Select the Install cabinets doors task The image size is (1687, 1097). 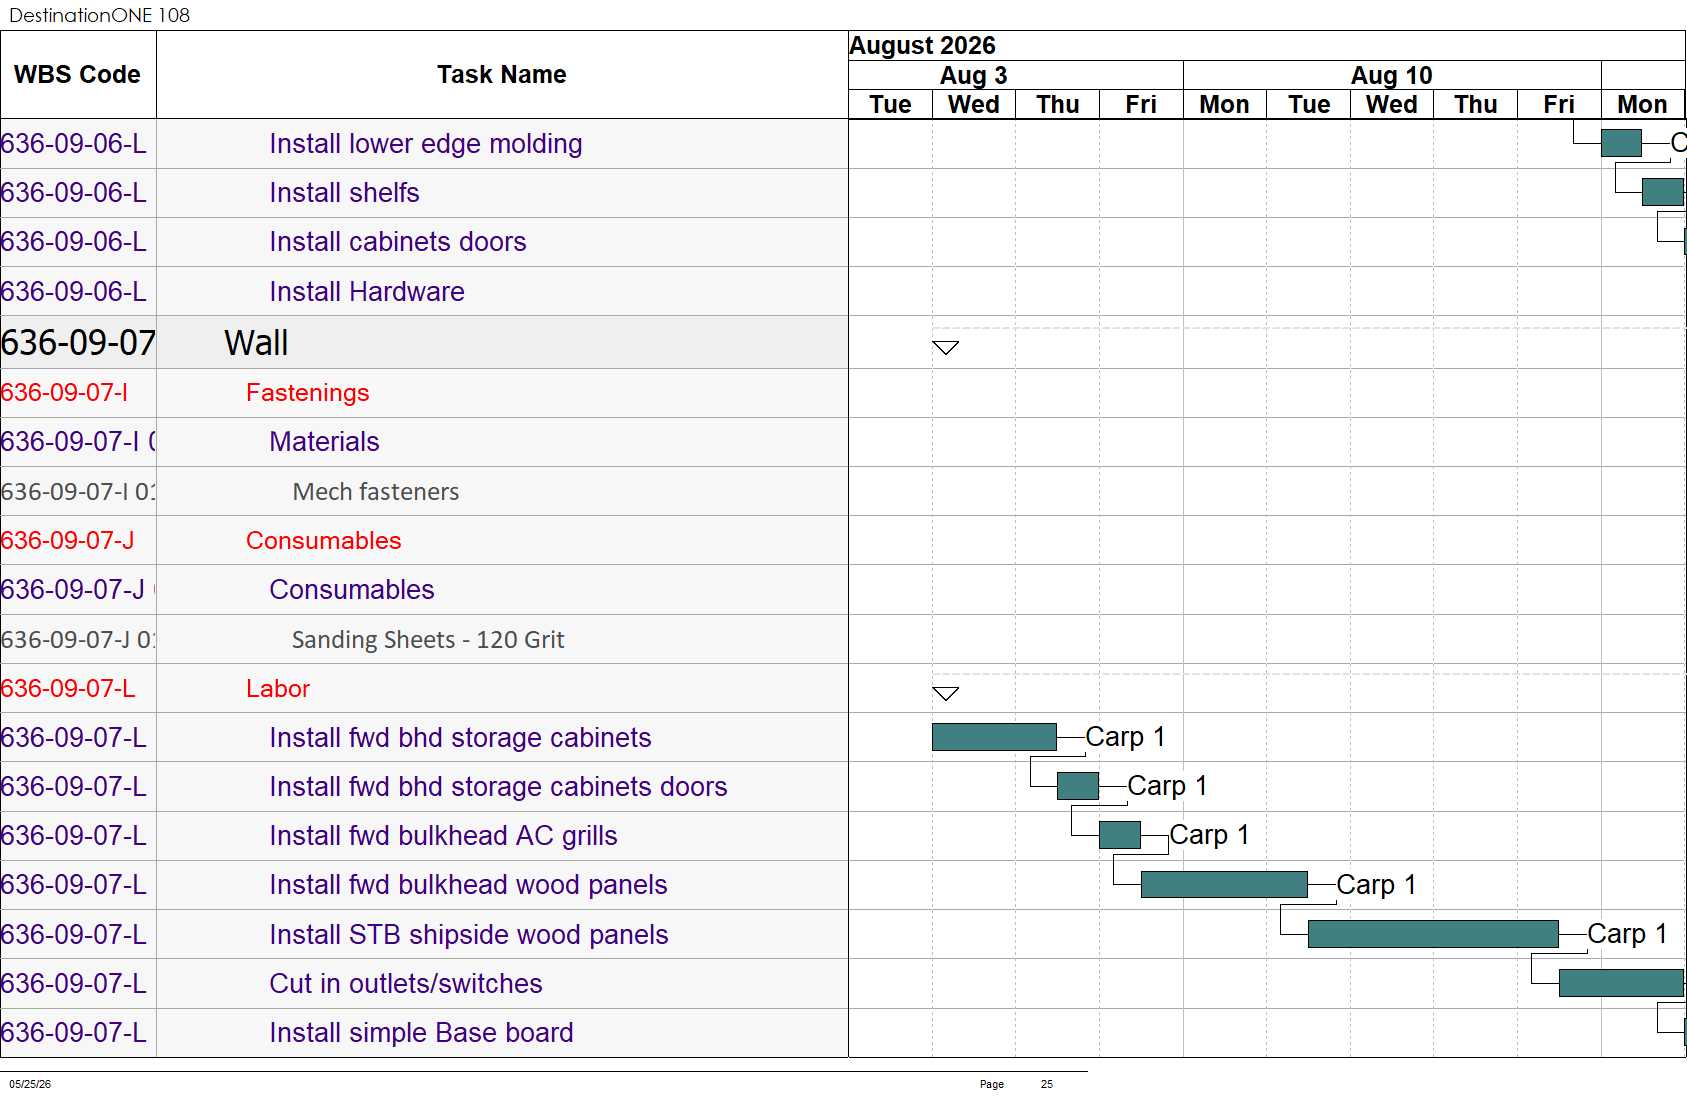tap(398, 242)
